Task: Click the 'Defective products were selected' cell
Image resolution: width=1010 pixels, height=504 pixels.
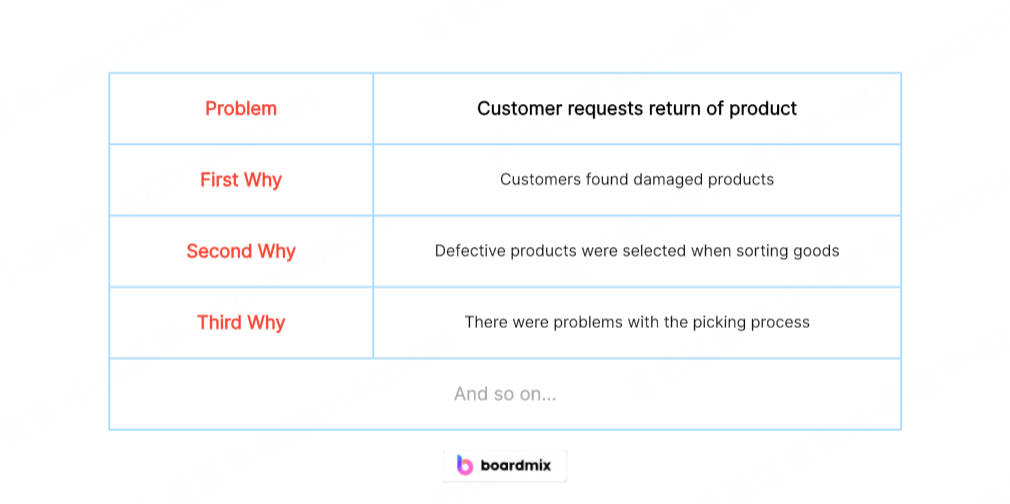Action: coord(637,251)
